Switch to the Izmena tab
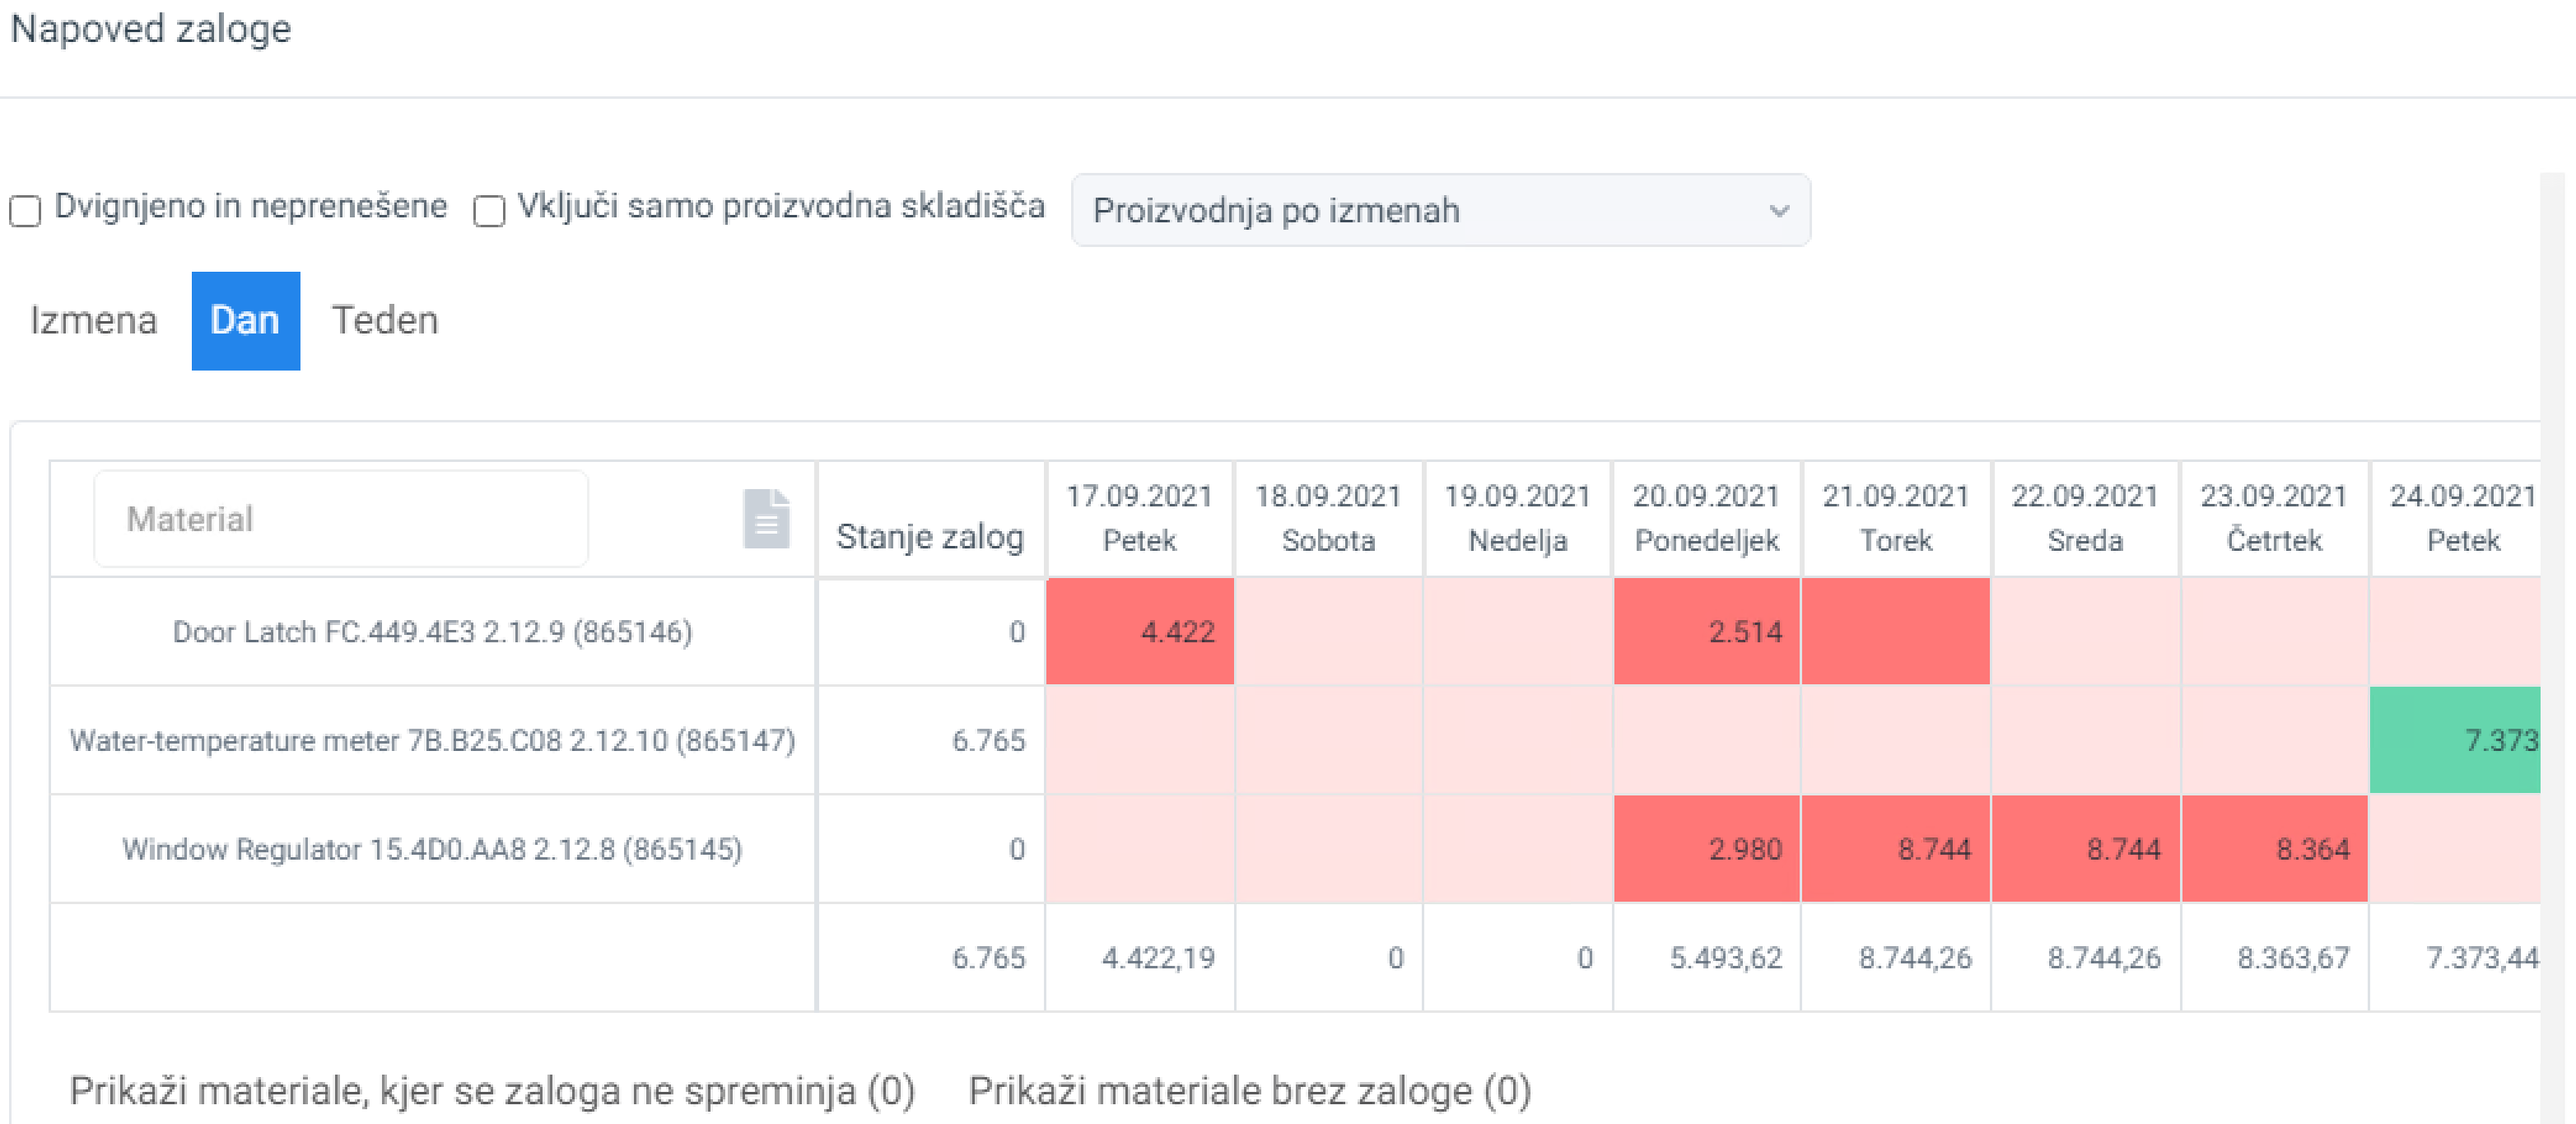 point(93,320)
